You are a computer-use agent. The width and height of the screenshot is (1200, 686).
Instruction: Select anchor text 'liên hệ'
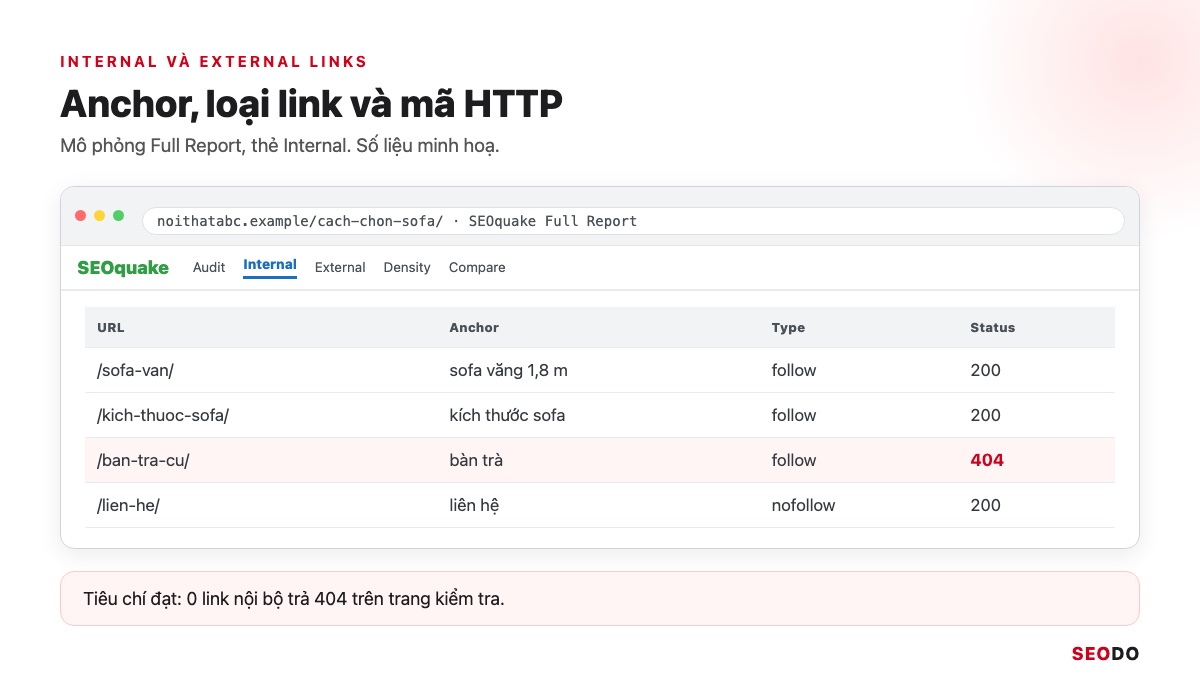click(474, 505)
